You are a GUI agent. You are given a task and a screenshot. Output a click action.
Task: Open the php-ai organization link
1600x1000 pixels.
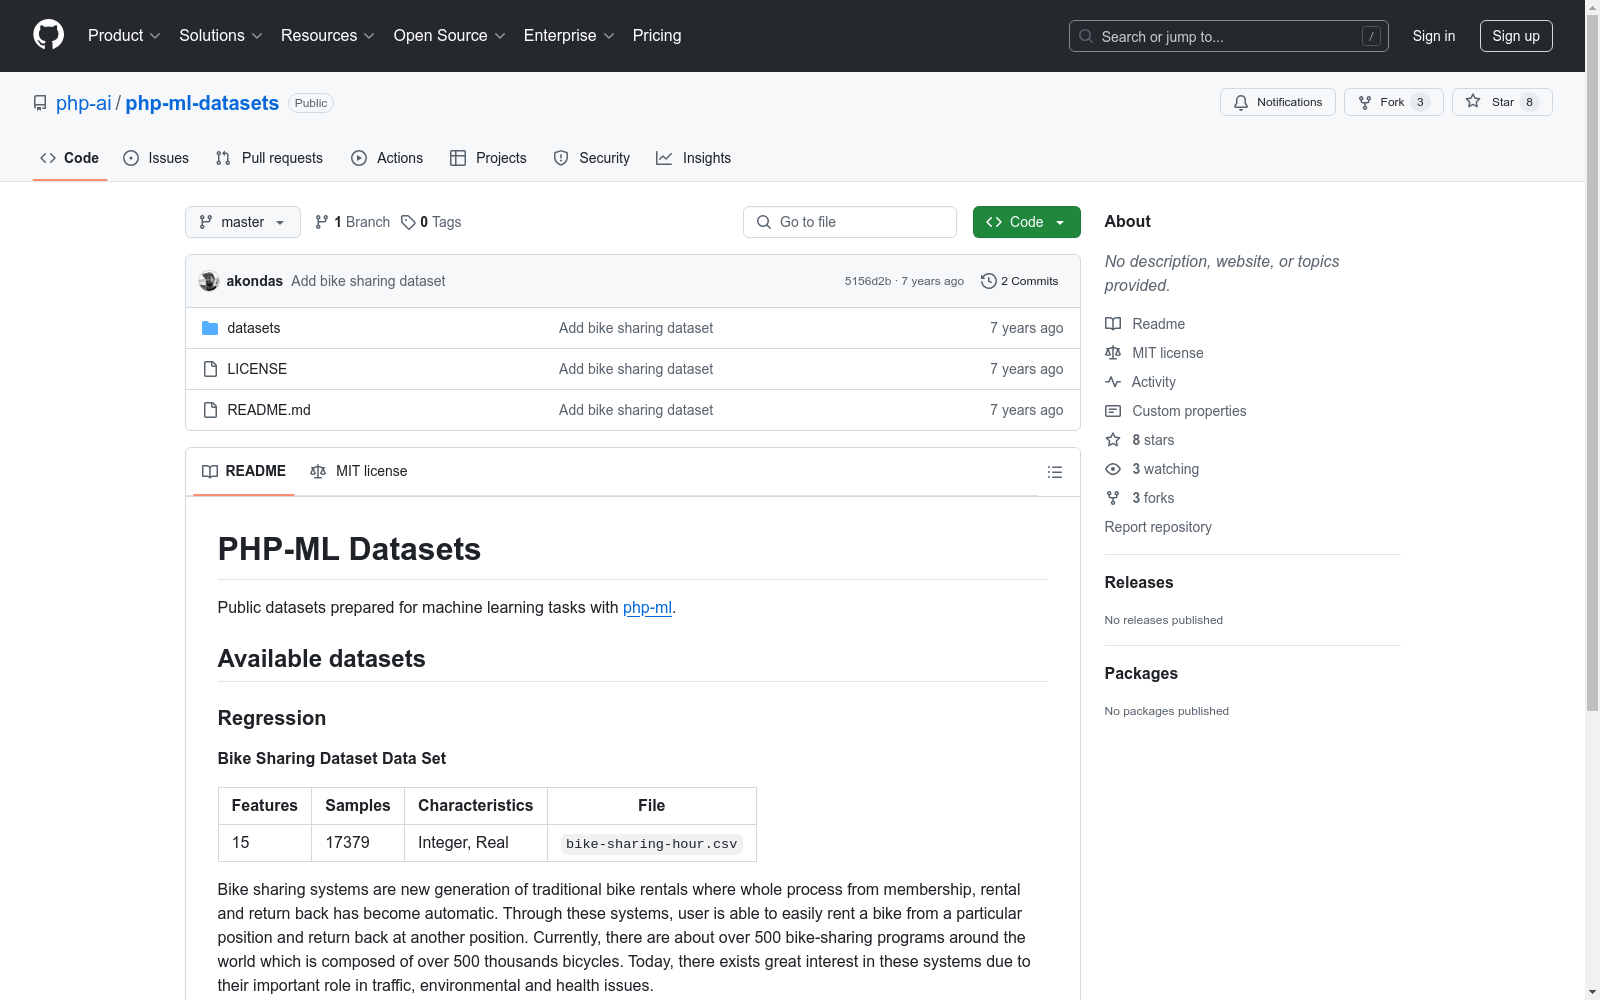pos(84,103)
